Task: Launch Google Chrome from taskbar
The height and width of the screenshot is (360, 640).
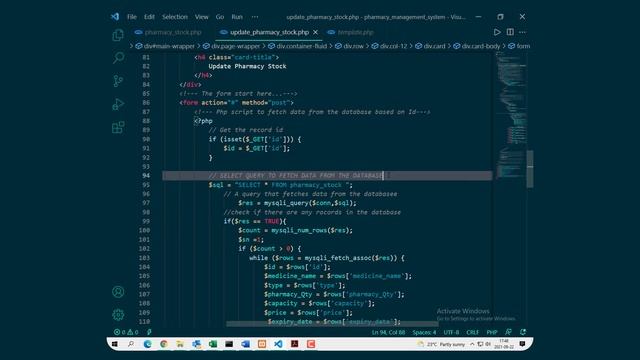Action: click(x=164, y=344)
